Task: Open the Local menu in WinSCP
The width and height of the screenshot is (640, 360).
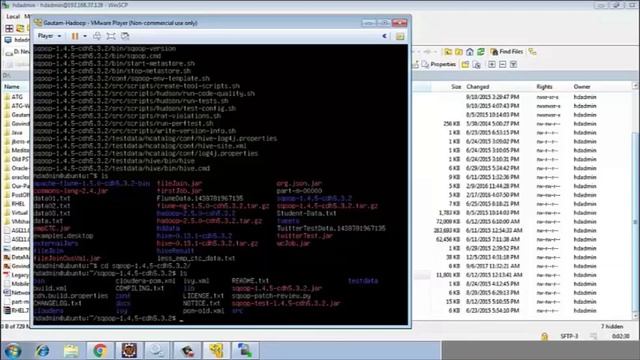Action: click(x=13, y=16)
